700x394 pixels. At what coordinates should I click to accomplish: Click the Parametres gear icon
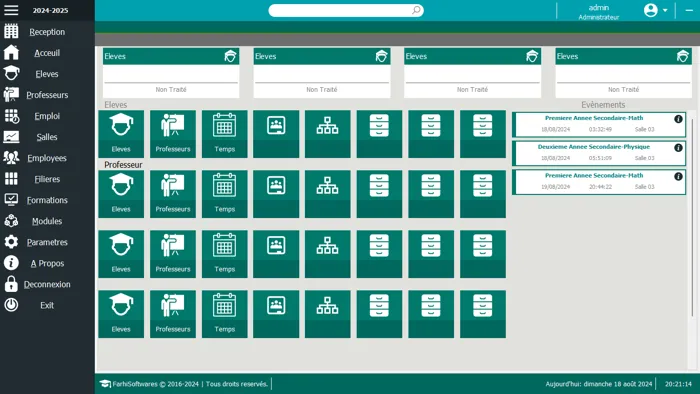11,241
